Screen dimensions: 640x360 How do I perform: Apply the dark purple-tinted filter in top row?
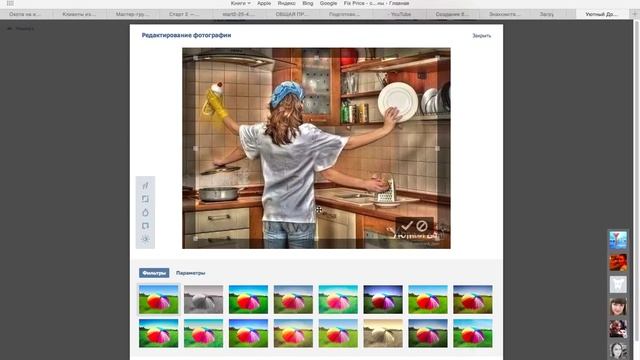pos(383,300)
